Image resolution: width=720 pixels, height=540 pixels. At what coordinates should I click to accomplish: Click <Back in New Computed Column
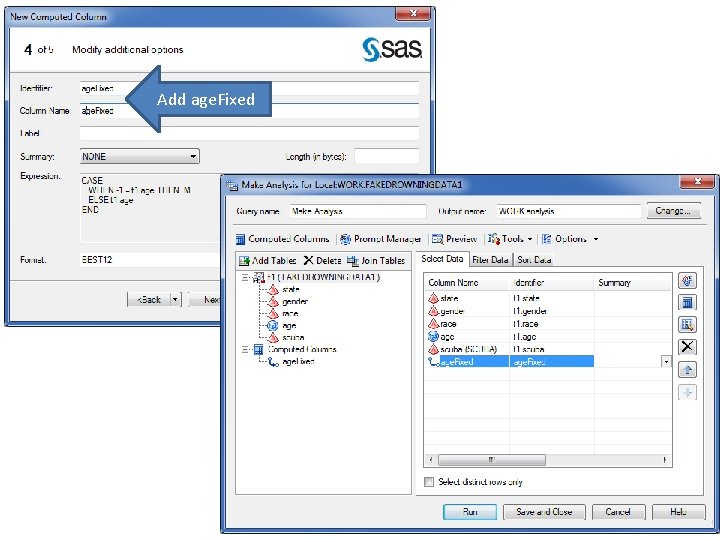coord(149,300)
